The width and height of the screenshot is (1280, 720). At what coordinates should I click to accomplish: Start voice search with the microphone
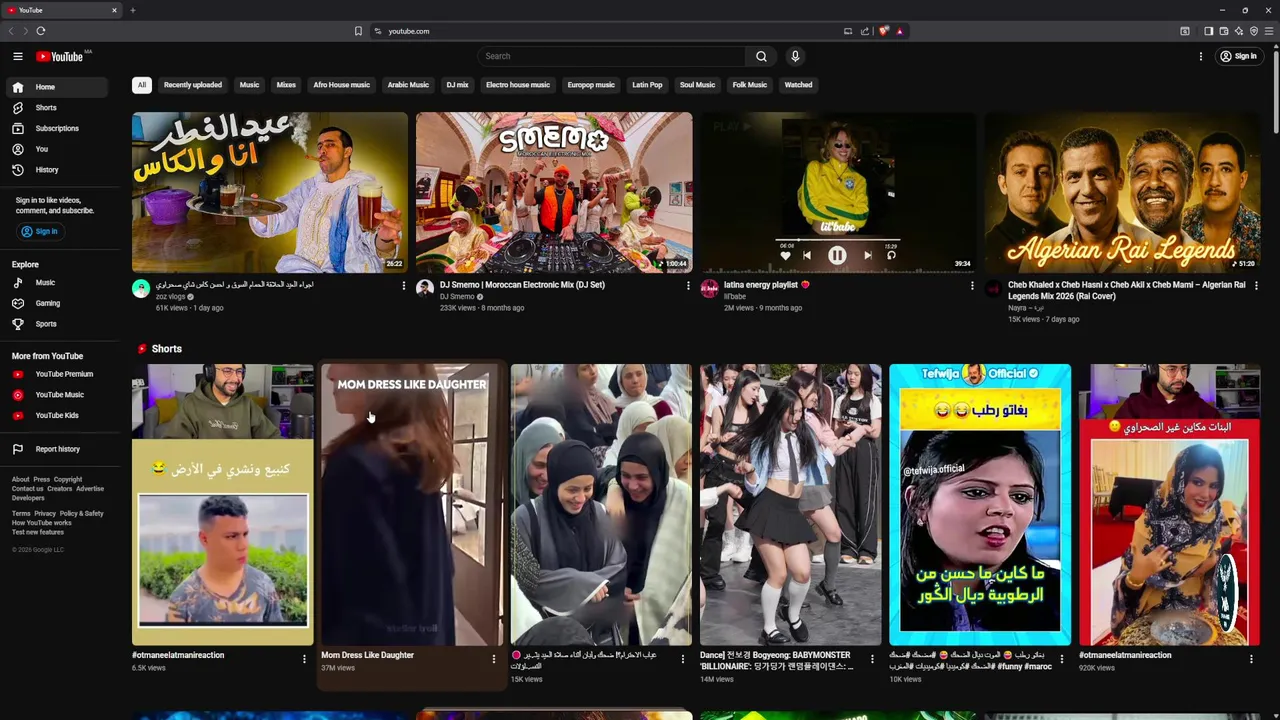795,56
